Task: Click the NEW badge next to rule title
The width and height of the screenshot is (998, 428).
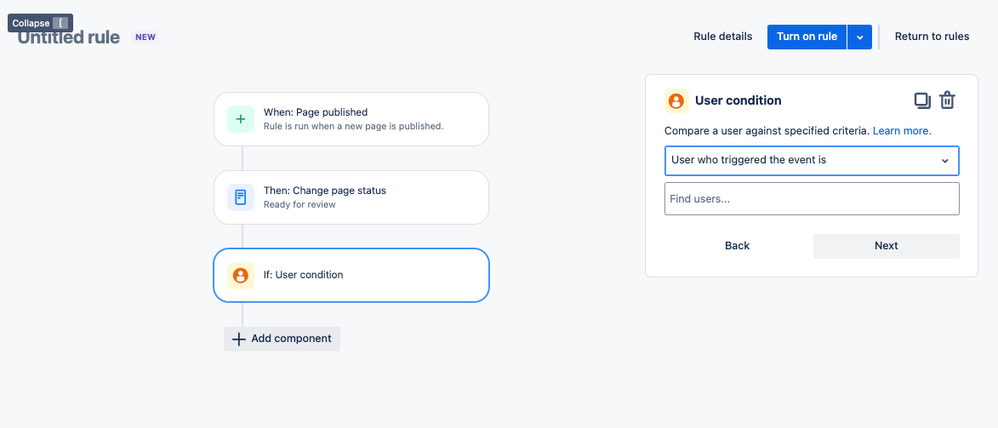Action: click(x=145, y=37)
